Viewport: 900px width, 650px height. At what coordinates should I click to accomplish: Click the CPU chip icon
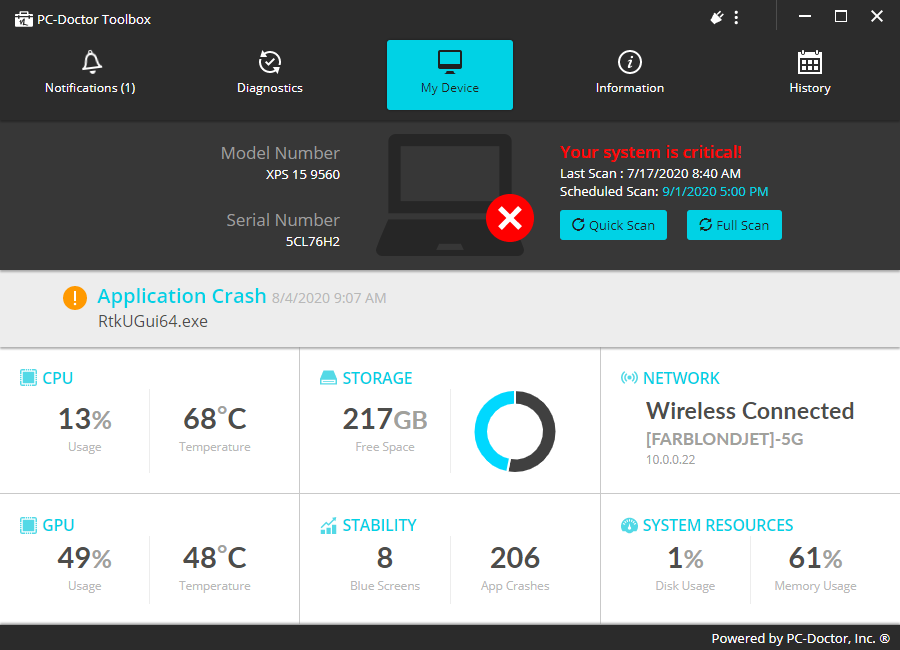tap(28, 378)
